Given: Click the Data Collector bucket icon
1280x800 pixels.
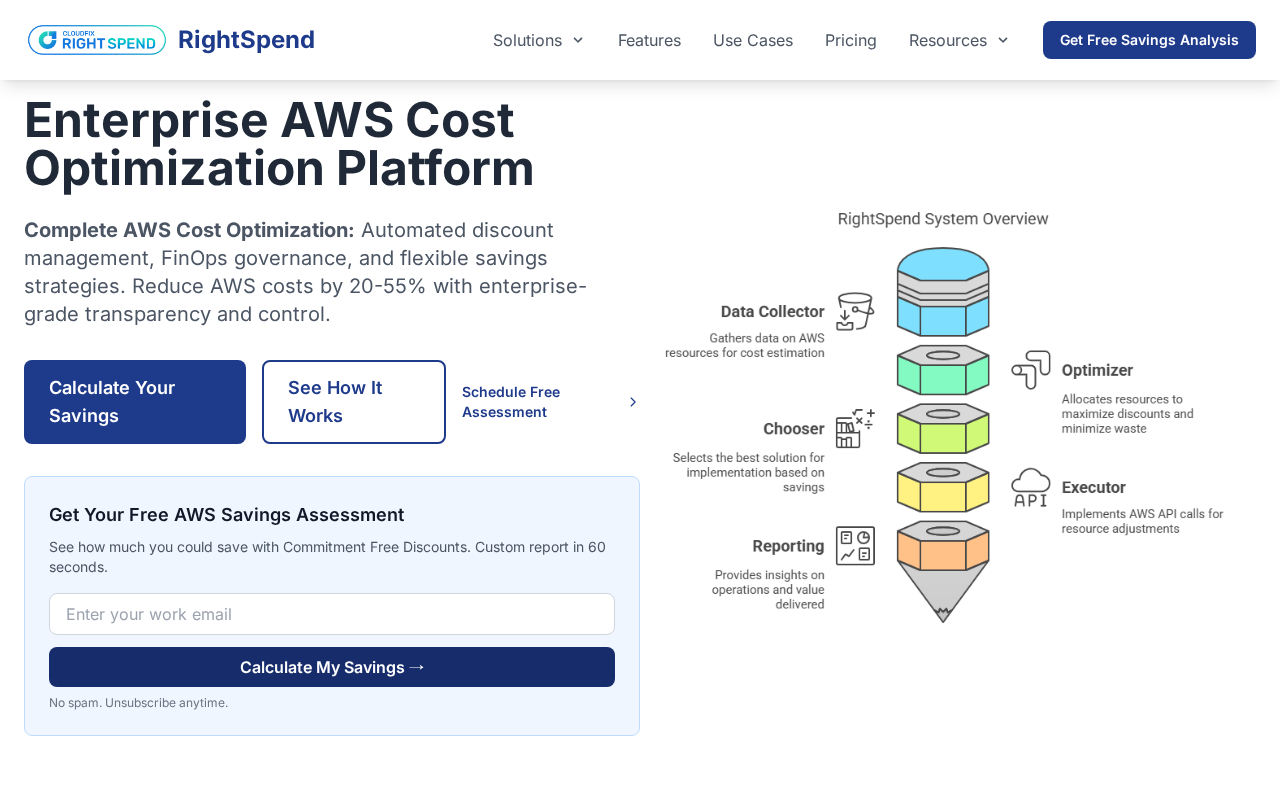Looking at the screenshot, I should 854,312.
